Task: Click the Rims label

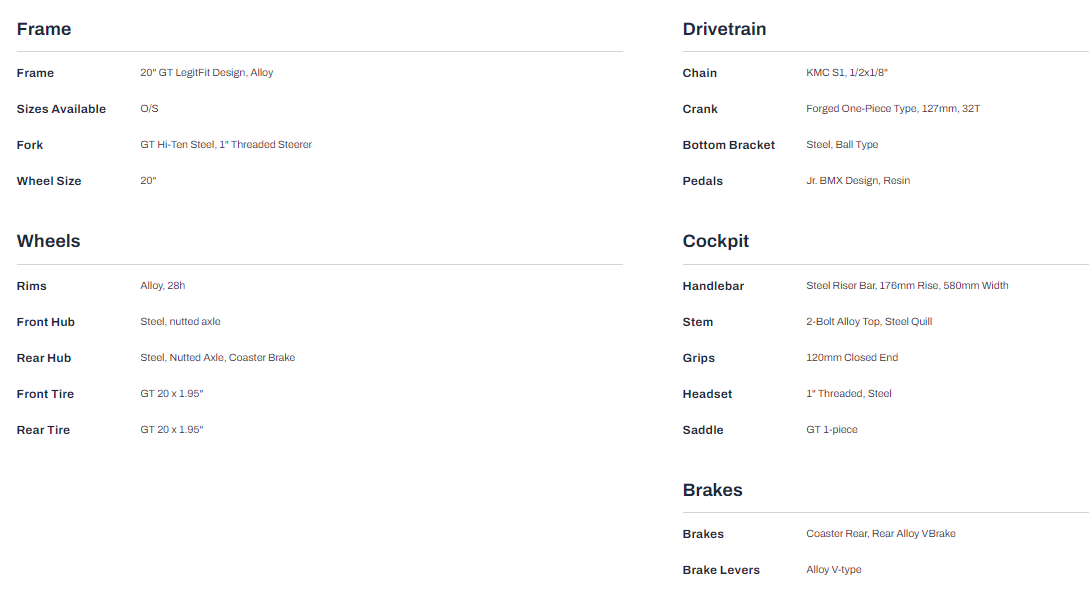Action: 32,286
